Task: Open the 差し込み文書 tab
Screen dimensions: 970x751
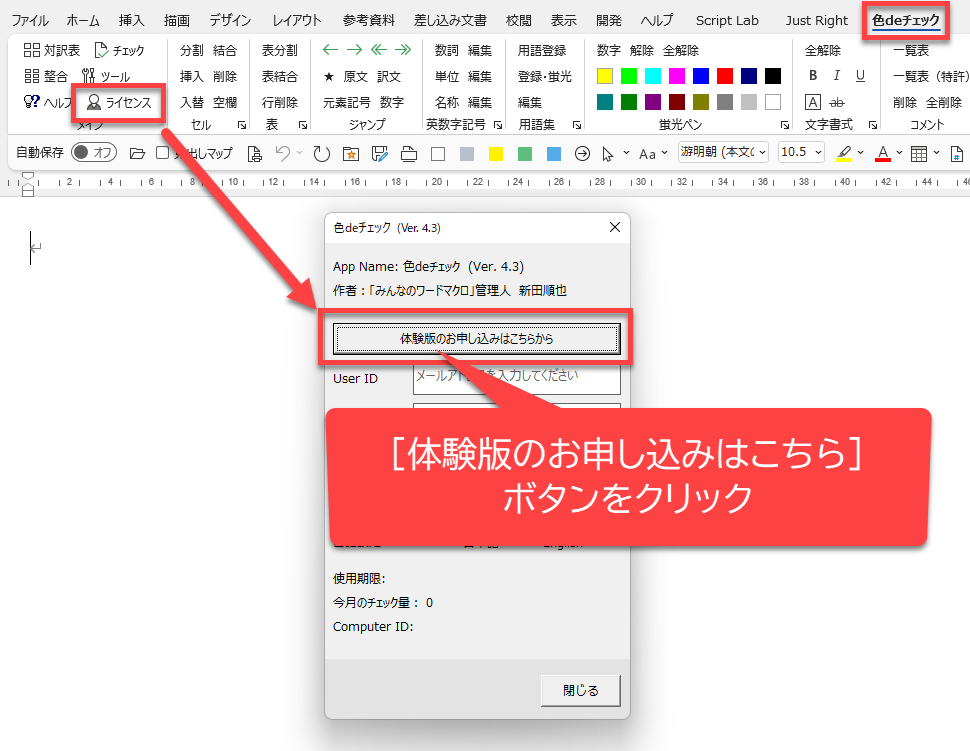Action: coord(450,20)
